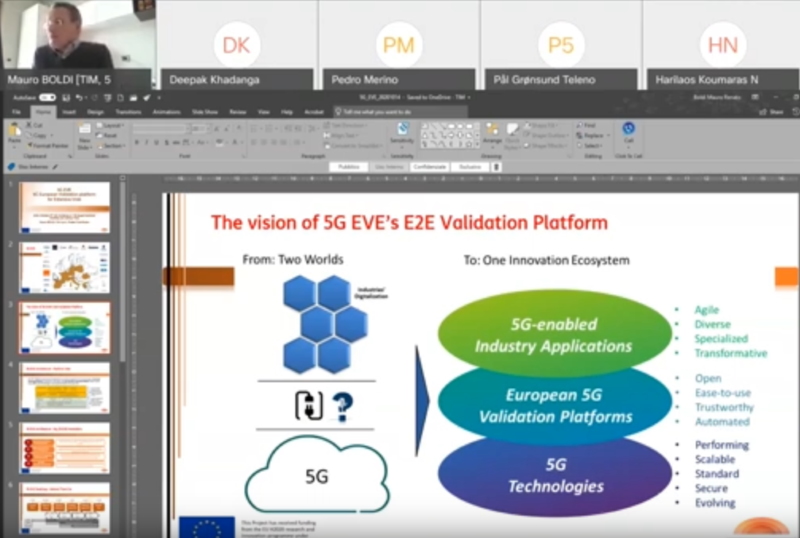Open the Insert ribbon tab
The width and height of the screenshot is (800, 538).
pyautogui.click(x=69, y=112)
